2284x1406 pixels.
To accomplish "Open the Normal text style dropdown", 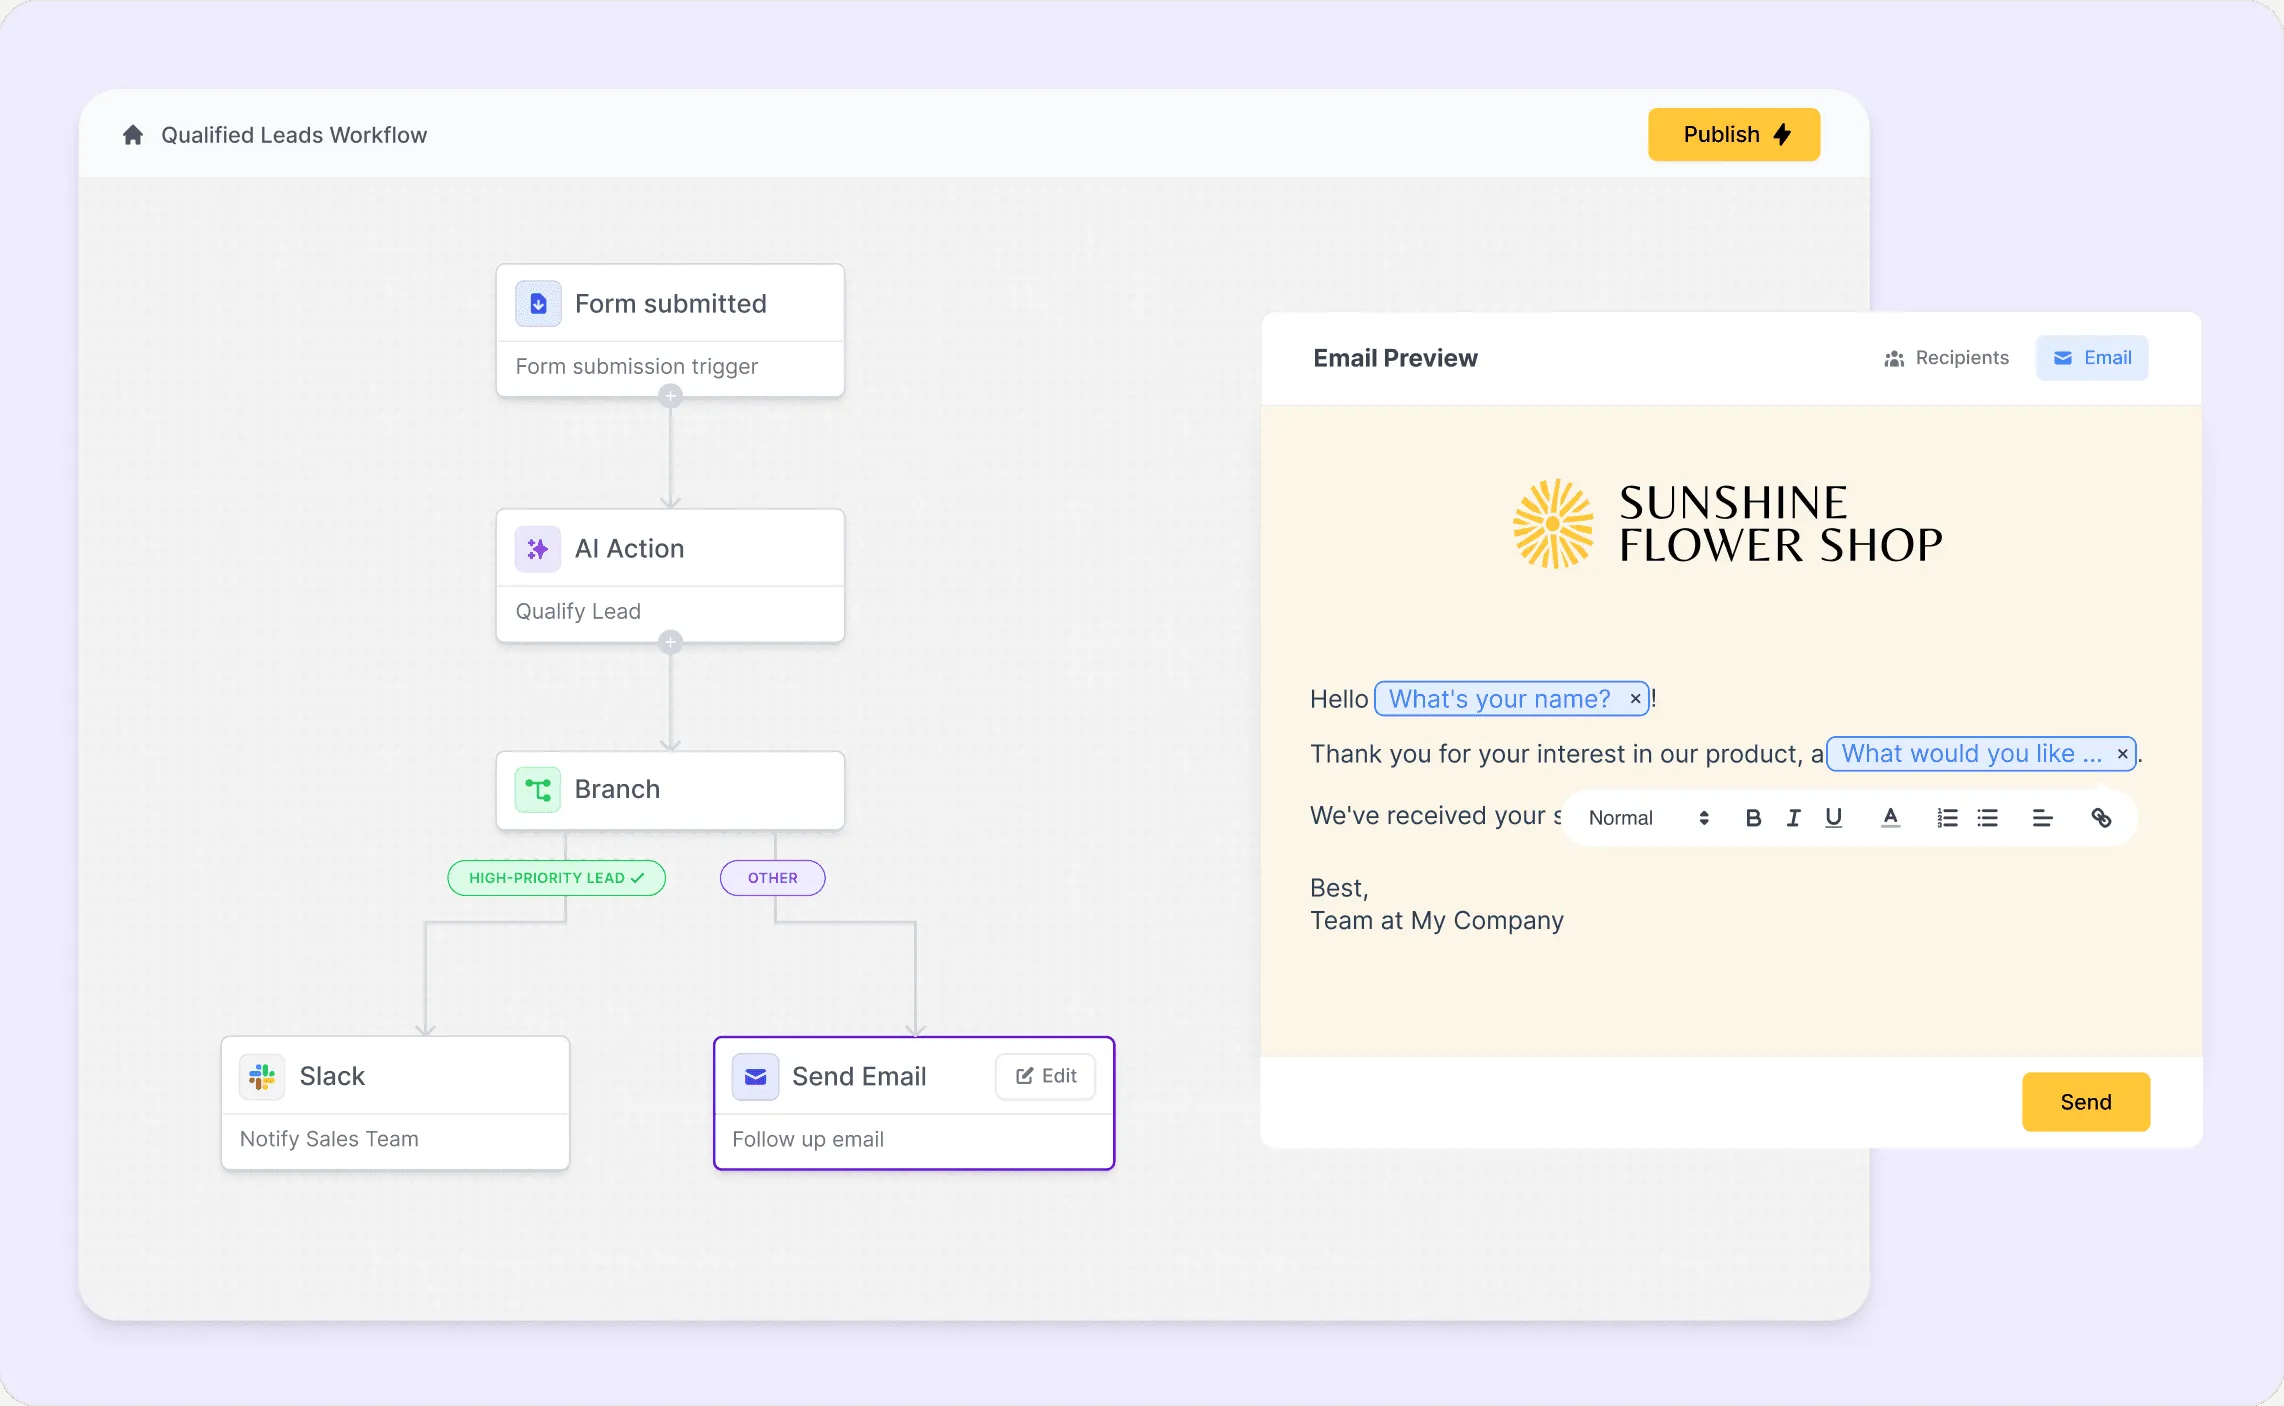I will 1648,818.
